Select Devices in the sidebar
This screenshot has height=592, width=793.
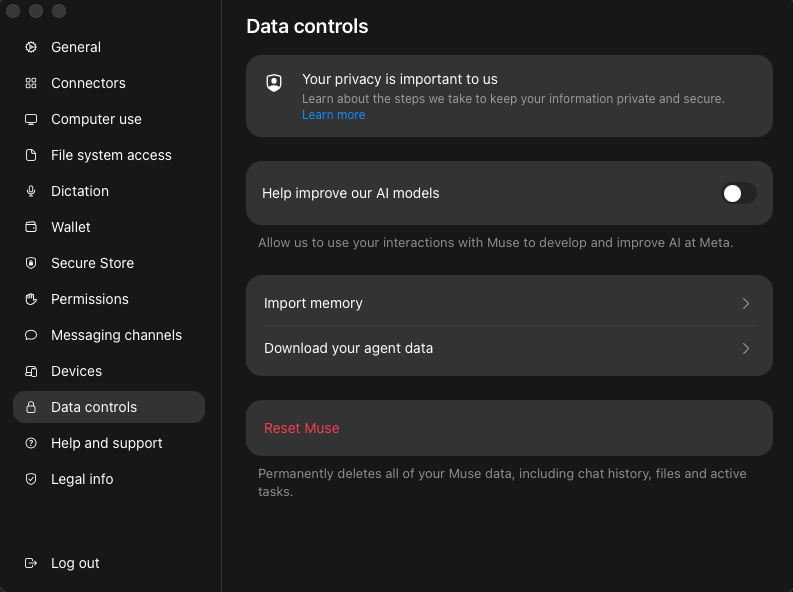point(109,371)
